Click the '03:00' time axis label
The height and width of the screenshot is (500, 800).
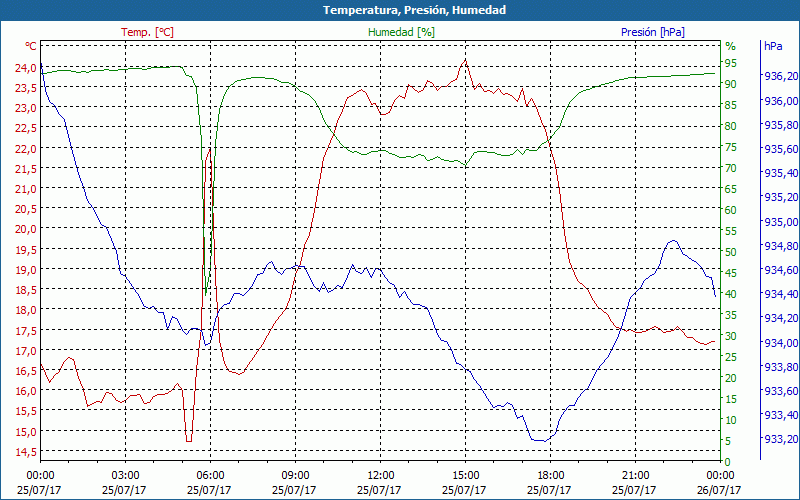[125, 476]
